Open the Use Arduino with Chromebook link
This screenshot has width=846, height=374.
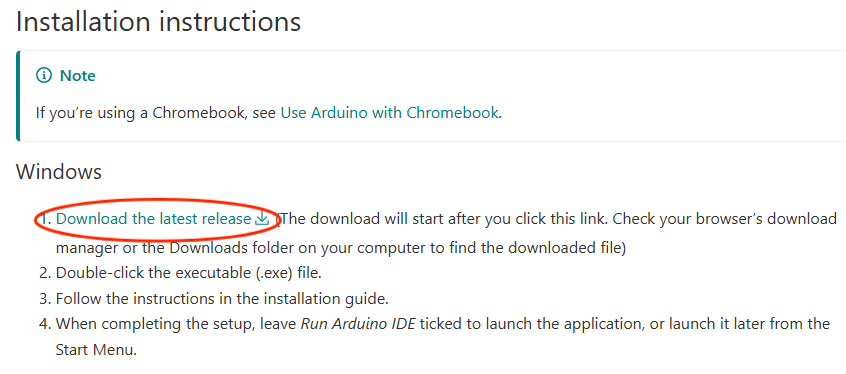(389, 113)
